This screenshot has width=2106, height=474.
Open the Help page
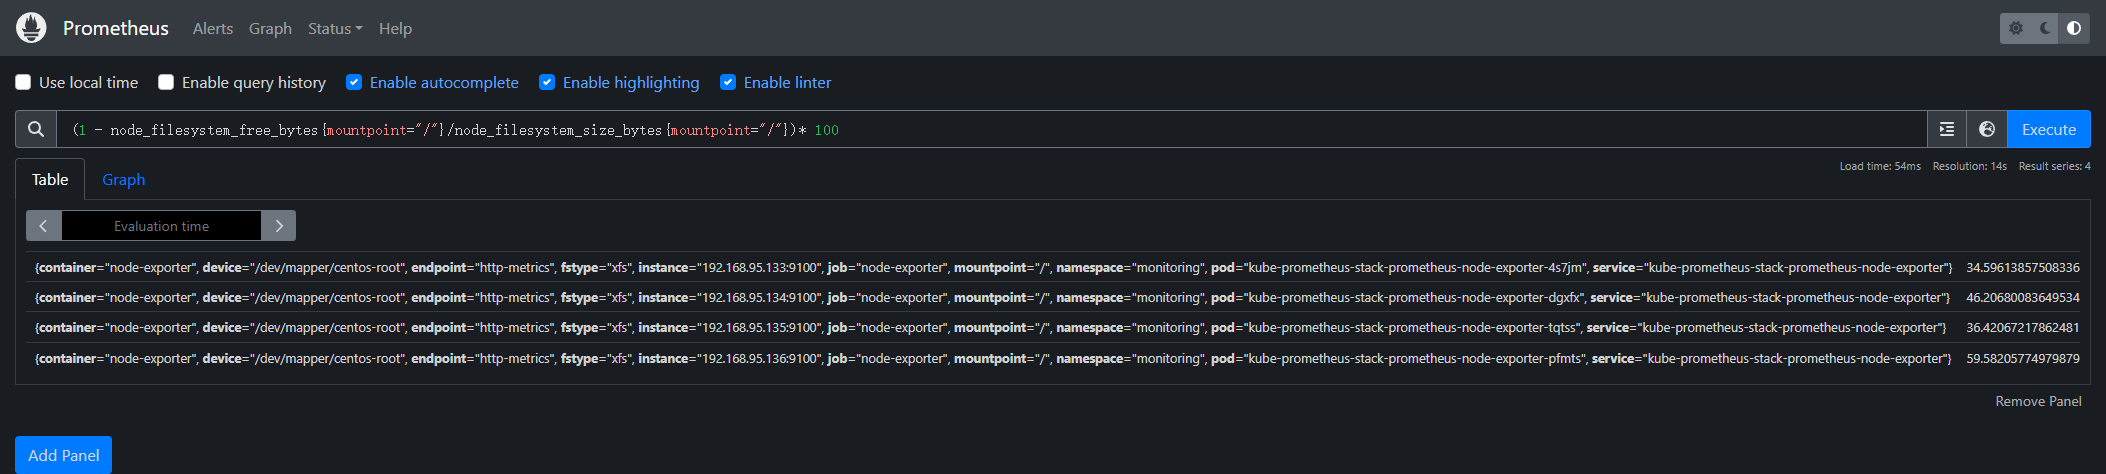395,29
